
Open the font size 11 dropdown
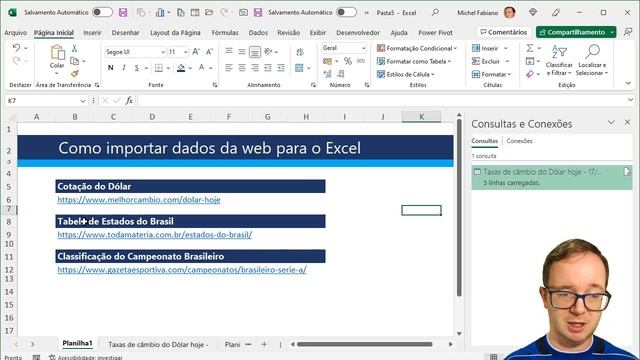tap(186, 52)
